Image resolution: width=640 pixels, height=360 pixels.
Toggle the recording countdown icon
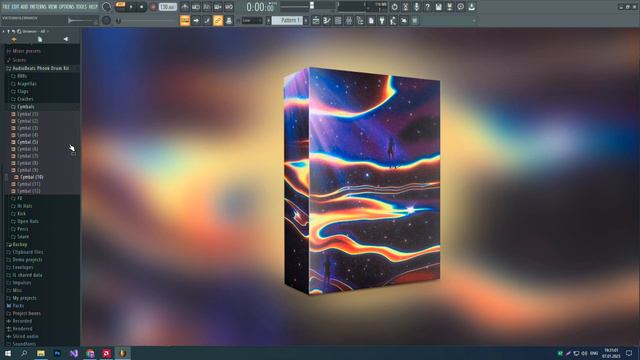pyautogui.click(x=207, y=7)
